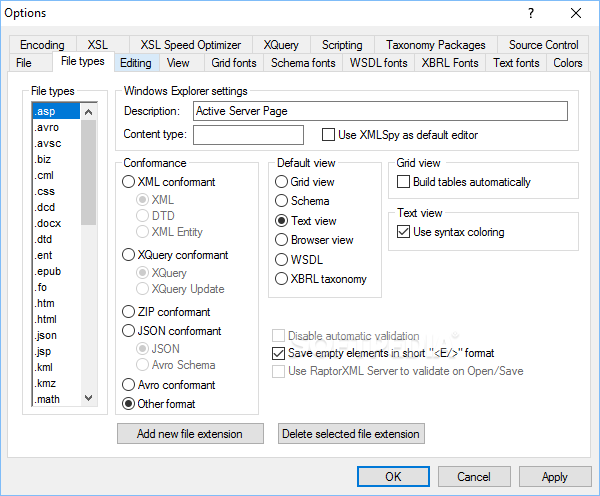Select .math in file types list
This screenshot has height=496, width=600.
point(56,399)
